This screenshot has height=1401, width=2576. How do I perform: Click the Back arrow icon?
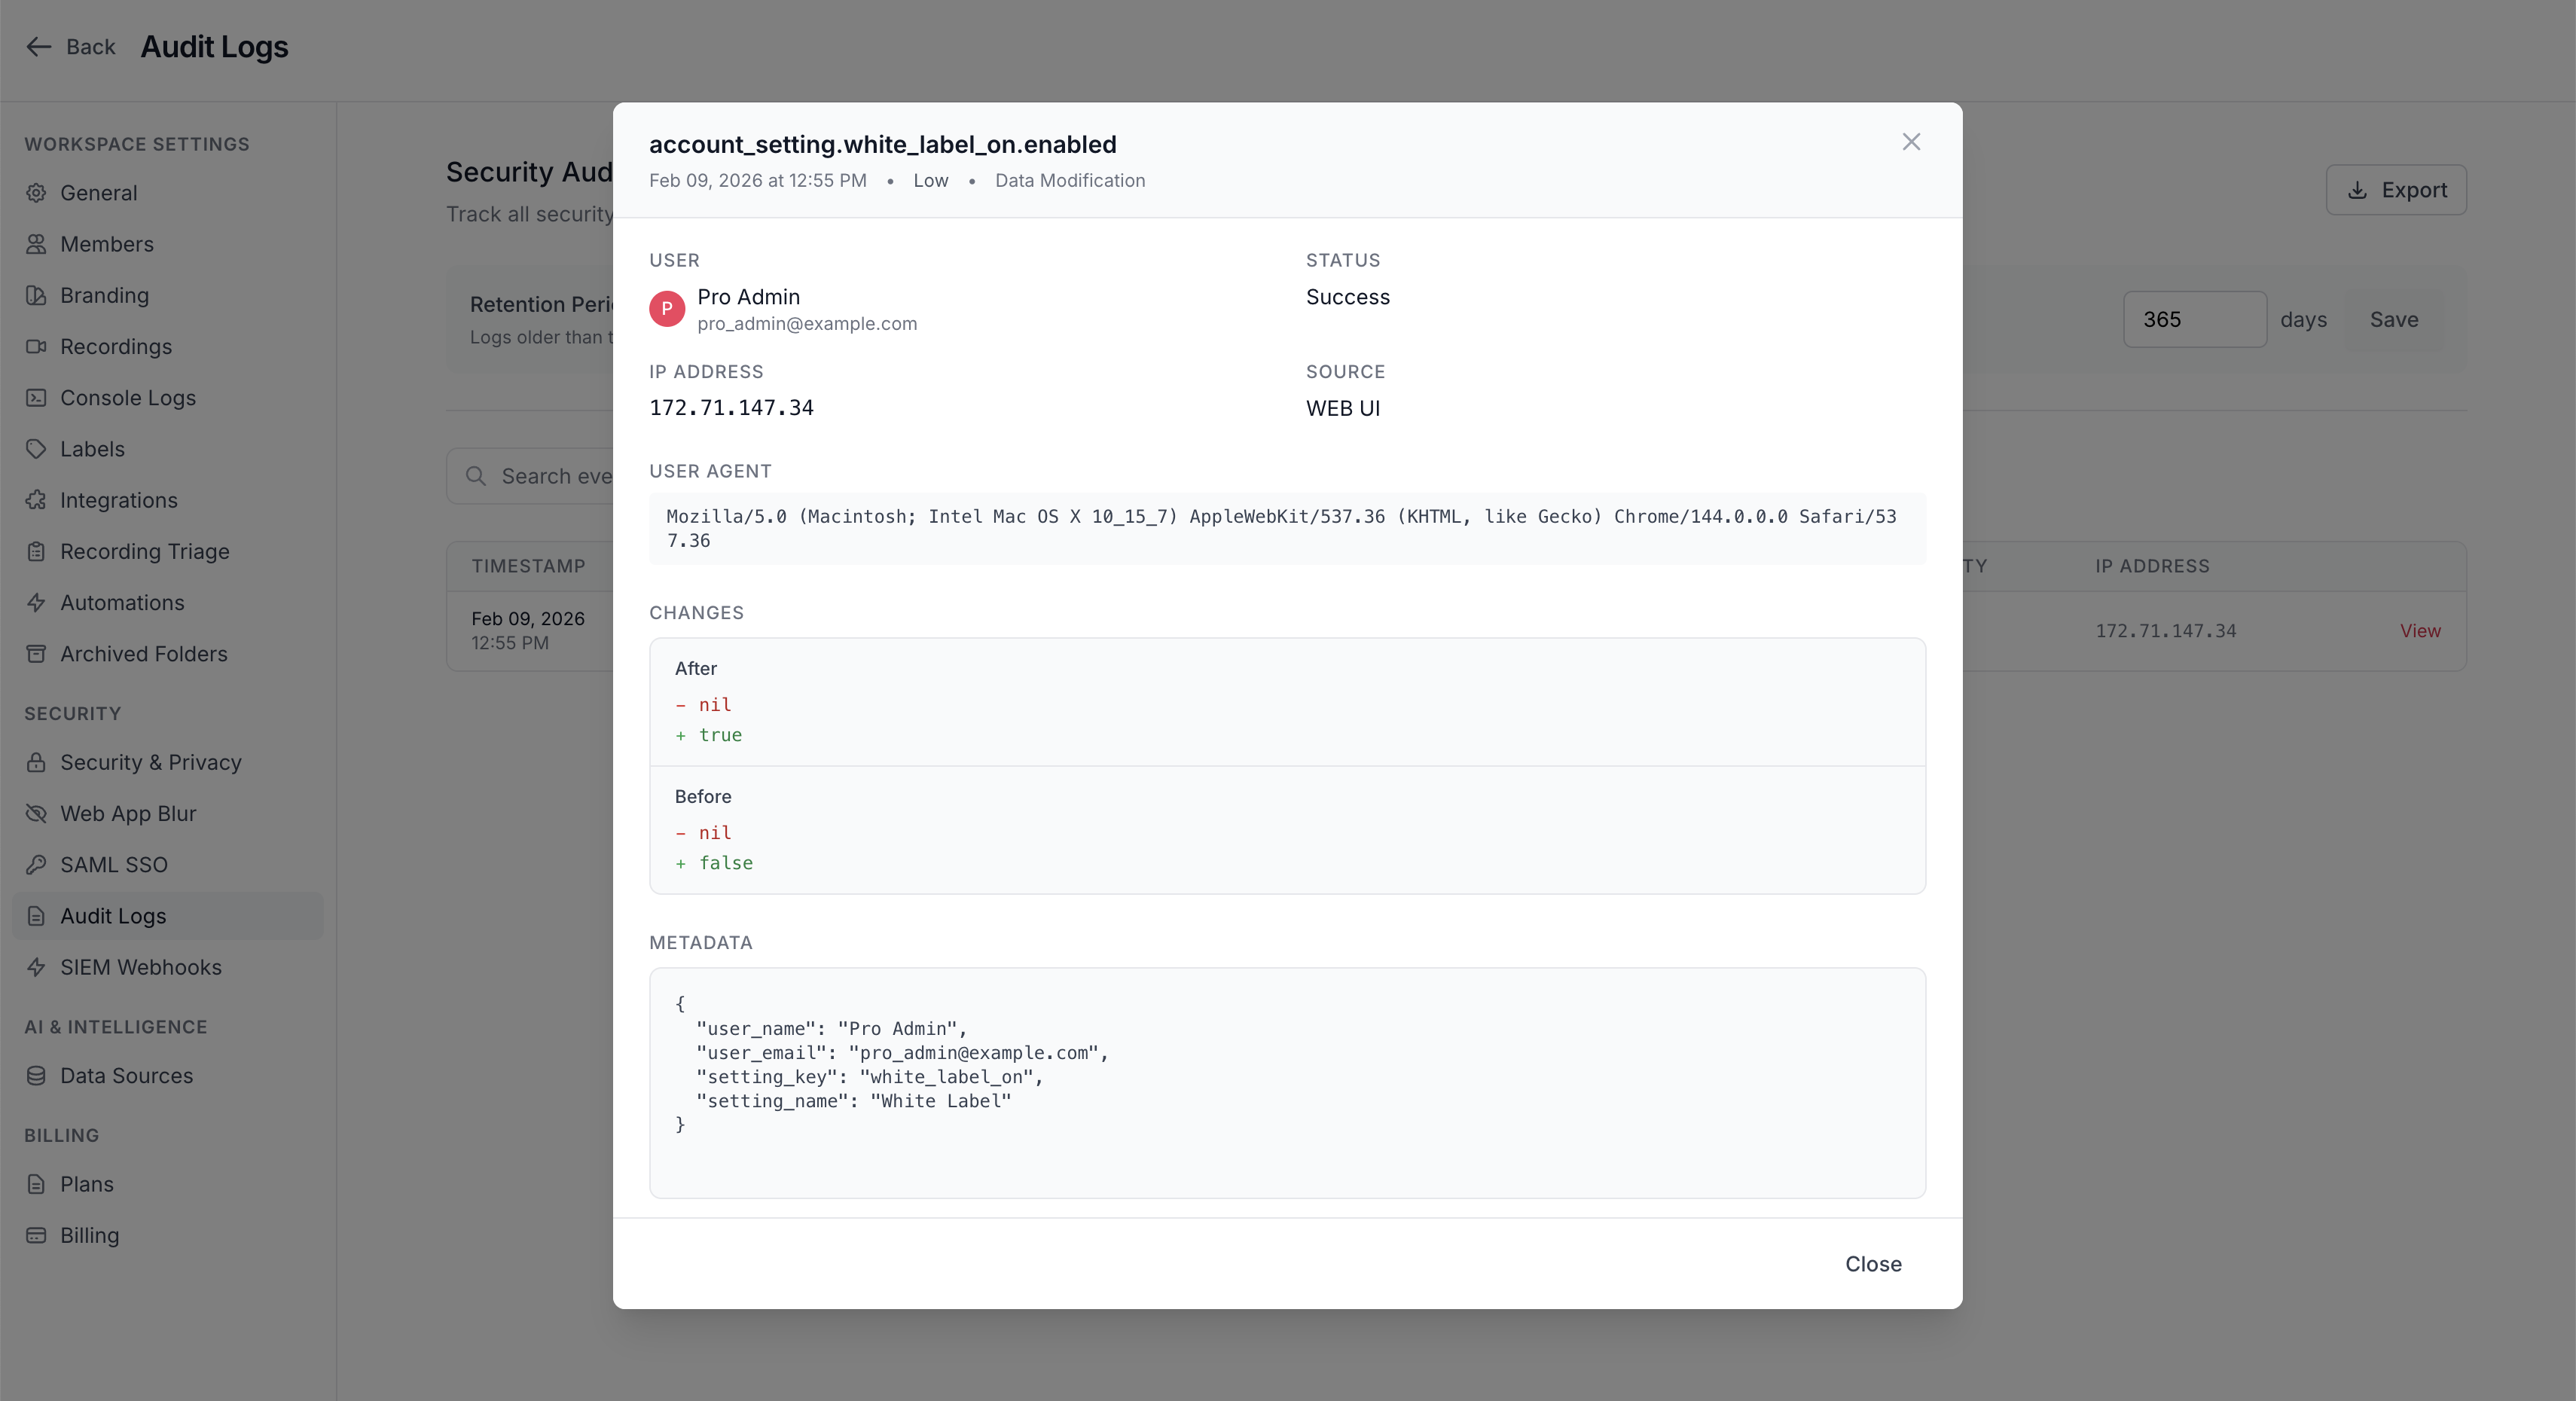pyautogui.click(x=38, y=47)
